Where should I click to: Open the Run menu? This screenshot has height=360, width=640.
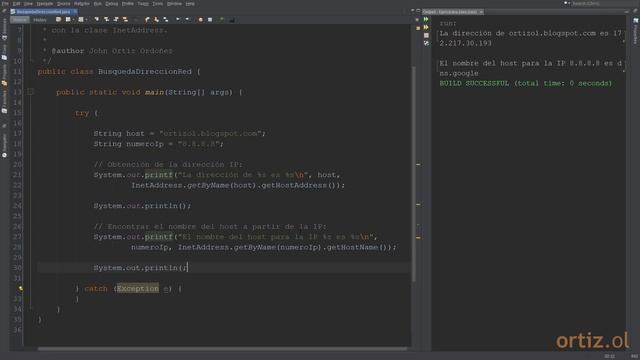coord(98,4)
